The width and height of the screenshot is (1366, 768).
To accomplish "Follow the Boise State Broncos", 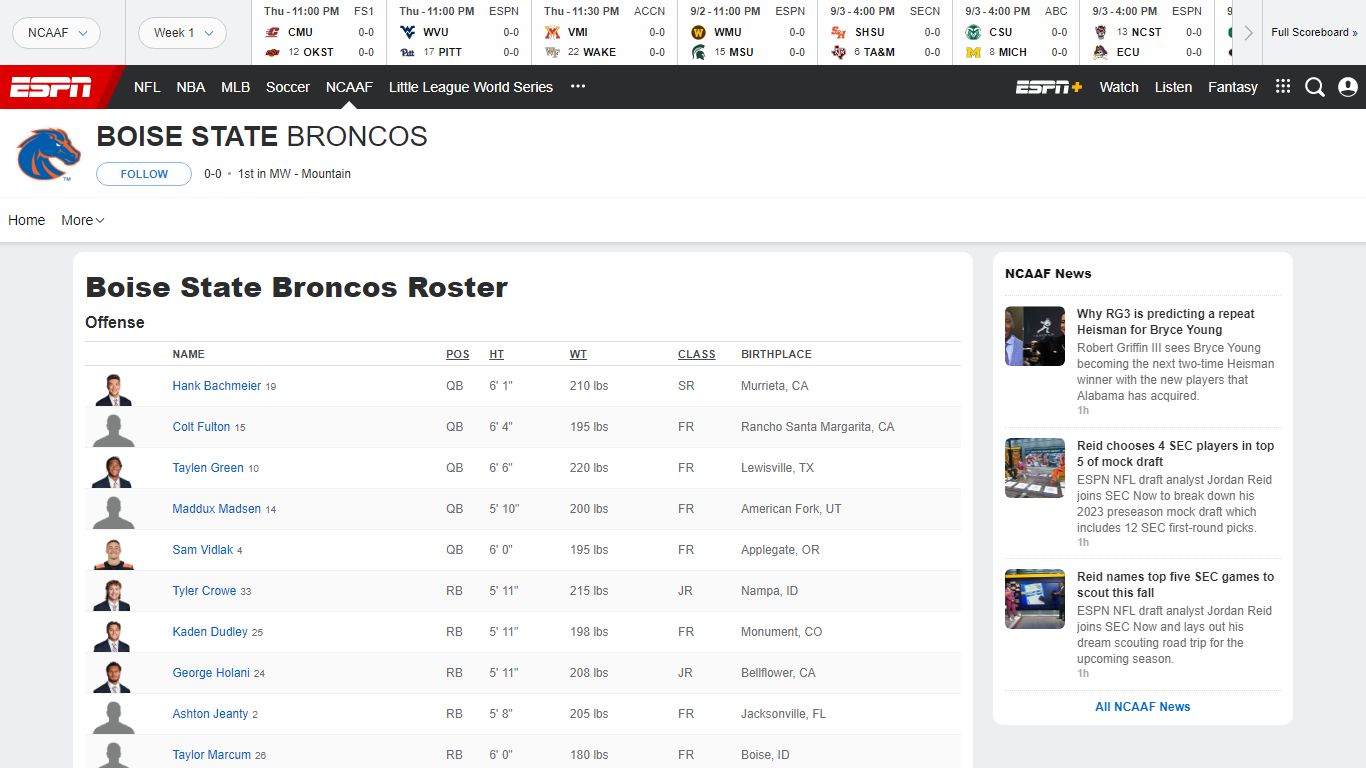I will (144, 174).
